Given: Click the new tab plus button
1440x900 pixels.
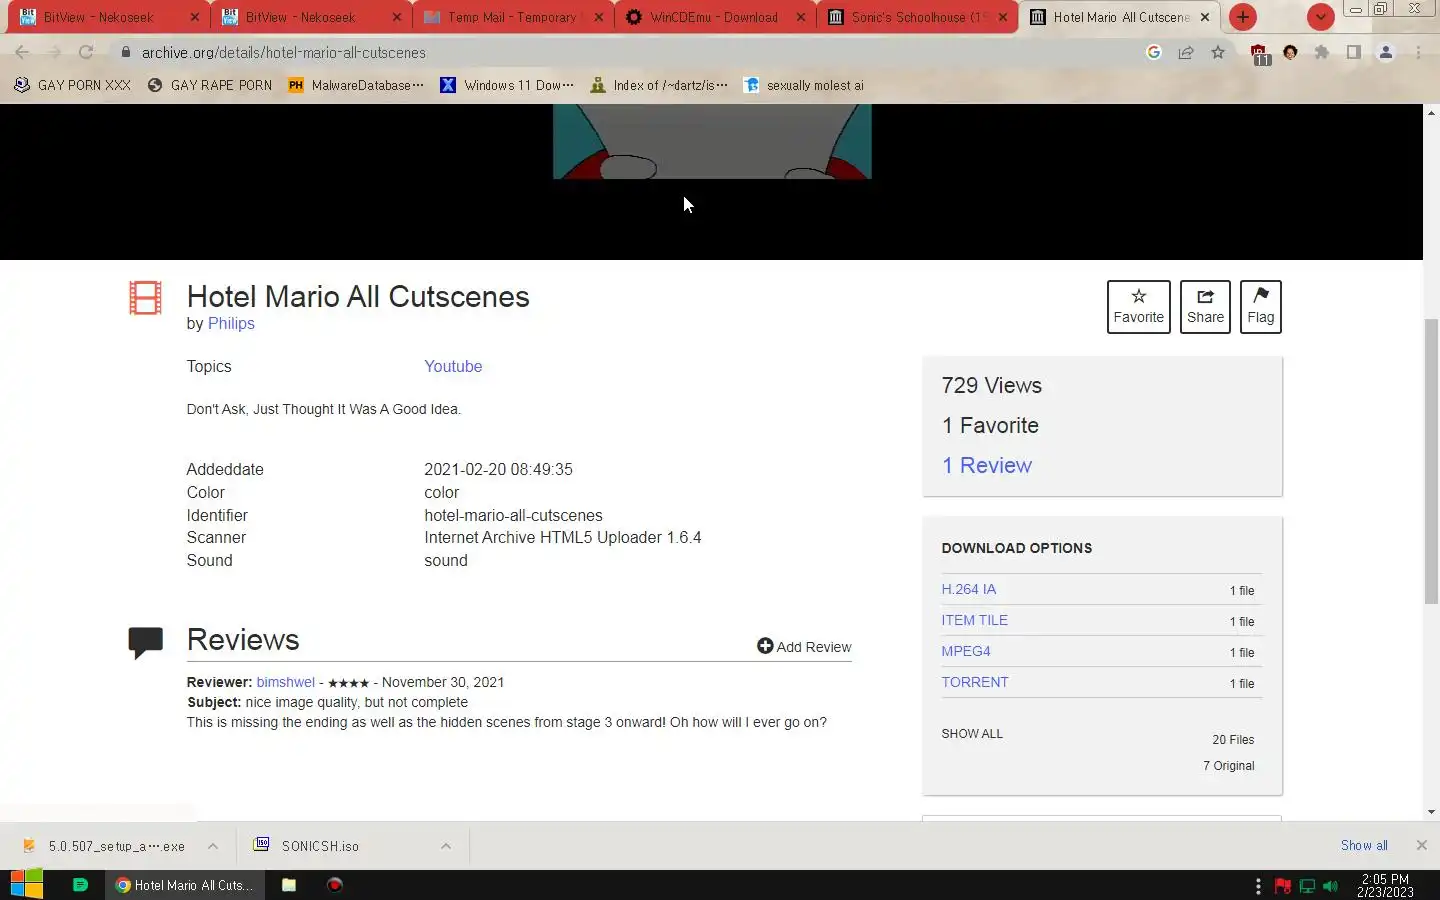Looking at the screenshot, I should tap(1243, 17).
